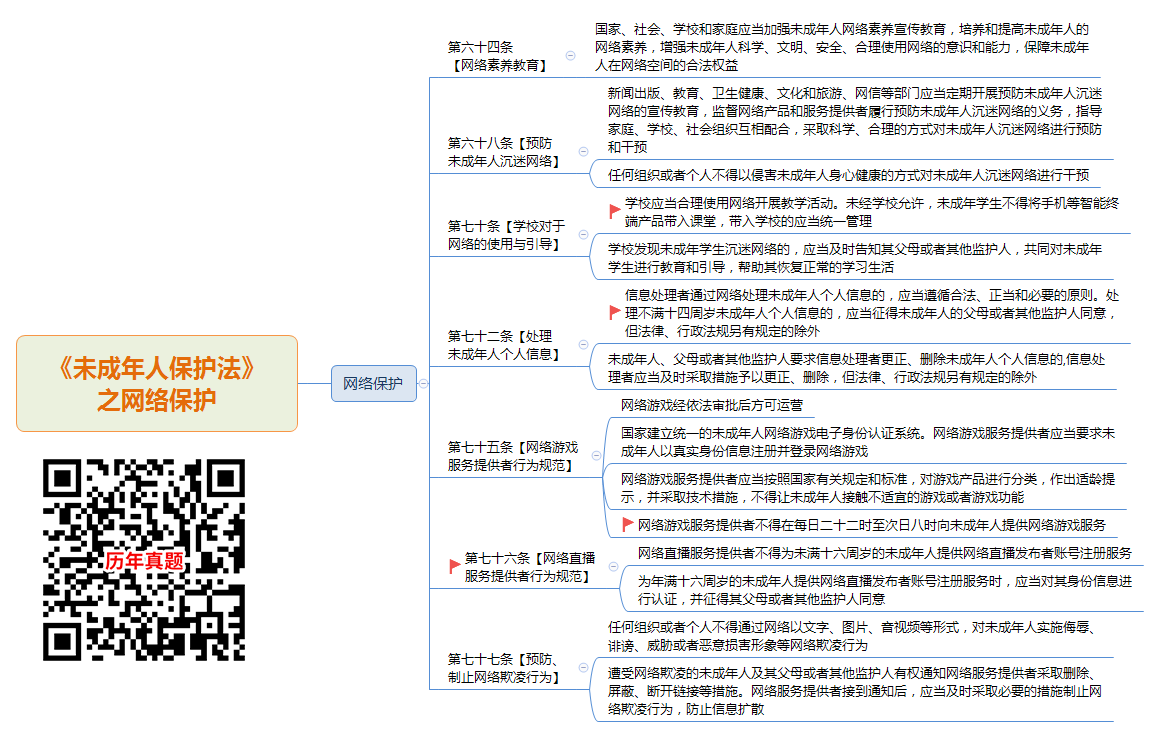Select the central topic 《未成年人保护法》之网络保护
The image size is (1160, 737).
[155, 383]
